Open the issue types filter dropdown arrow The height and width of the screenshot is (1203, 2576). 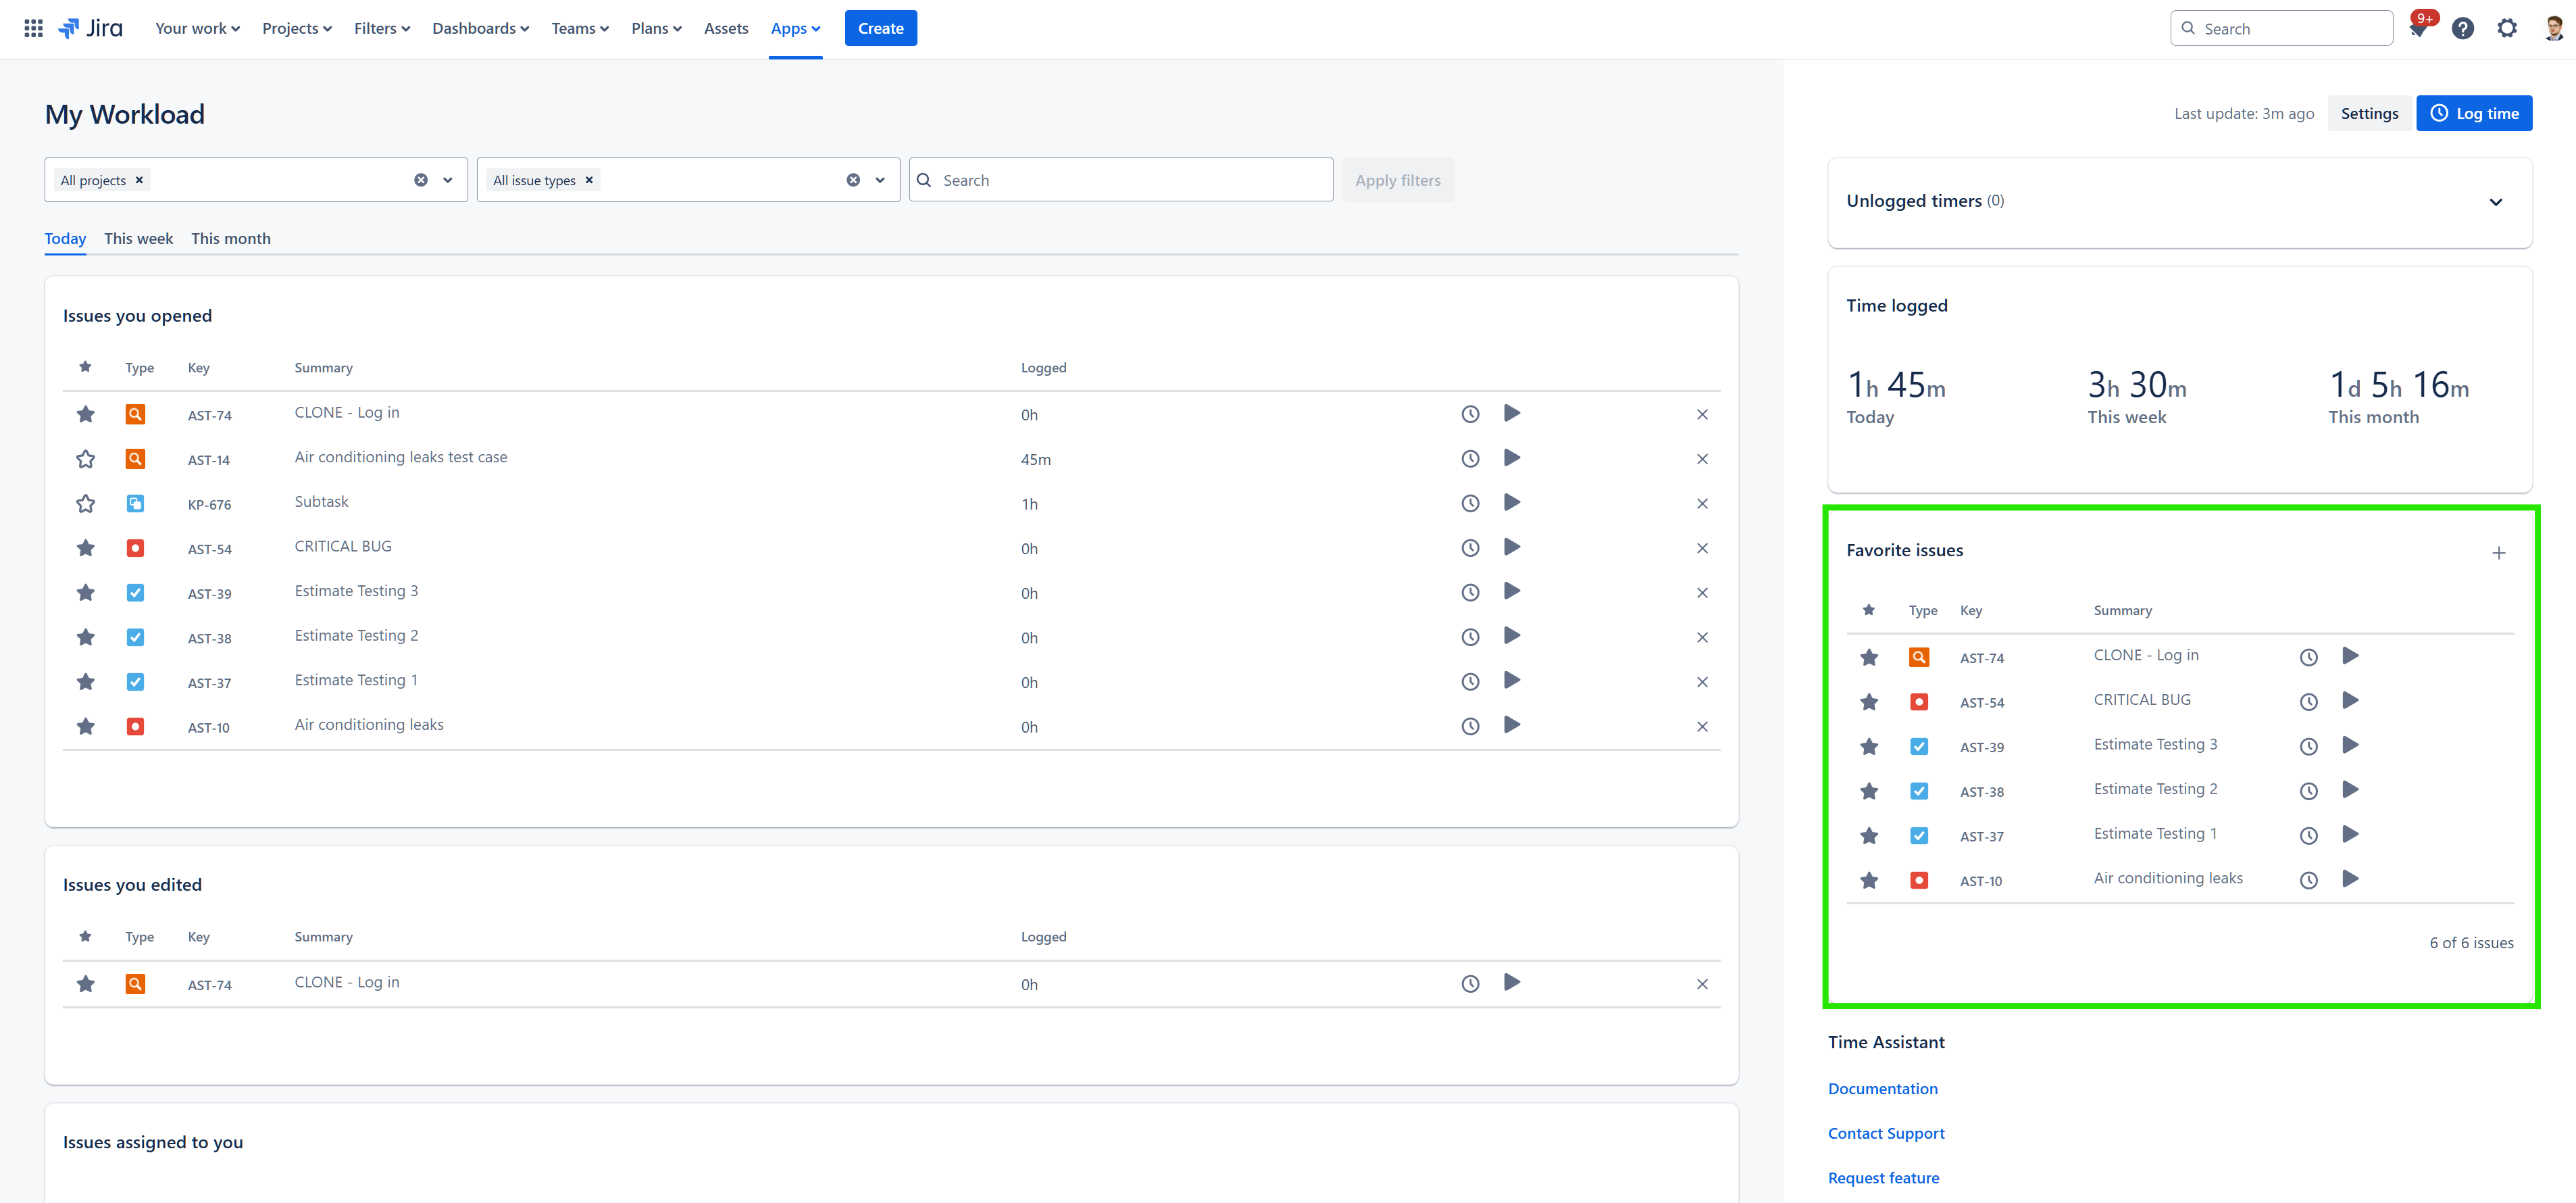pyautogui.click(x=880, y=180)
